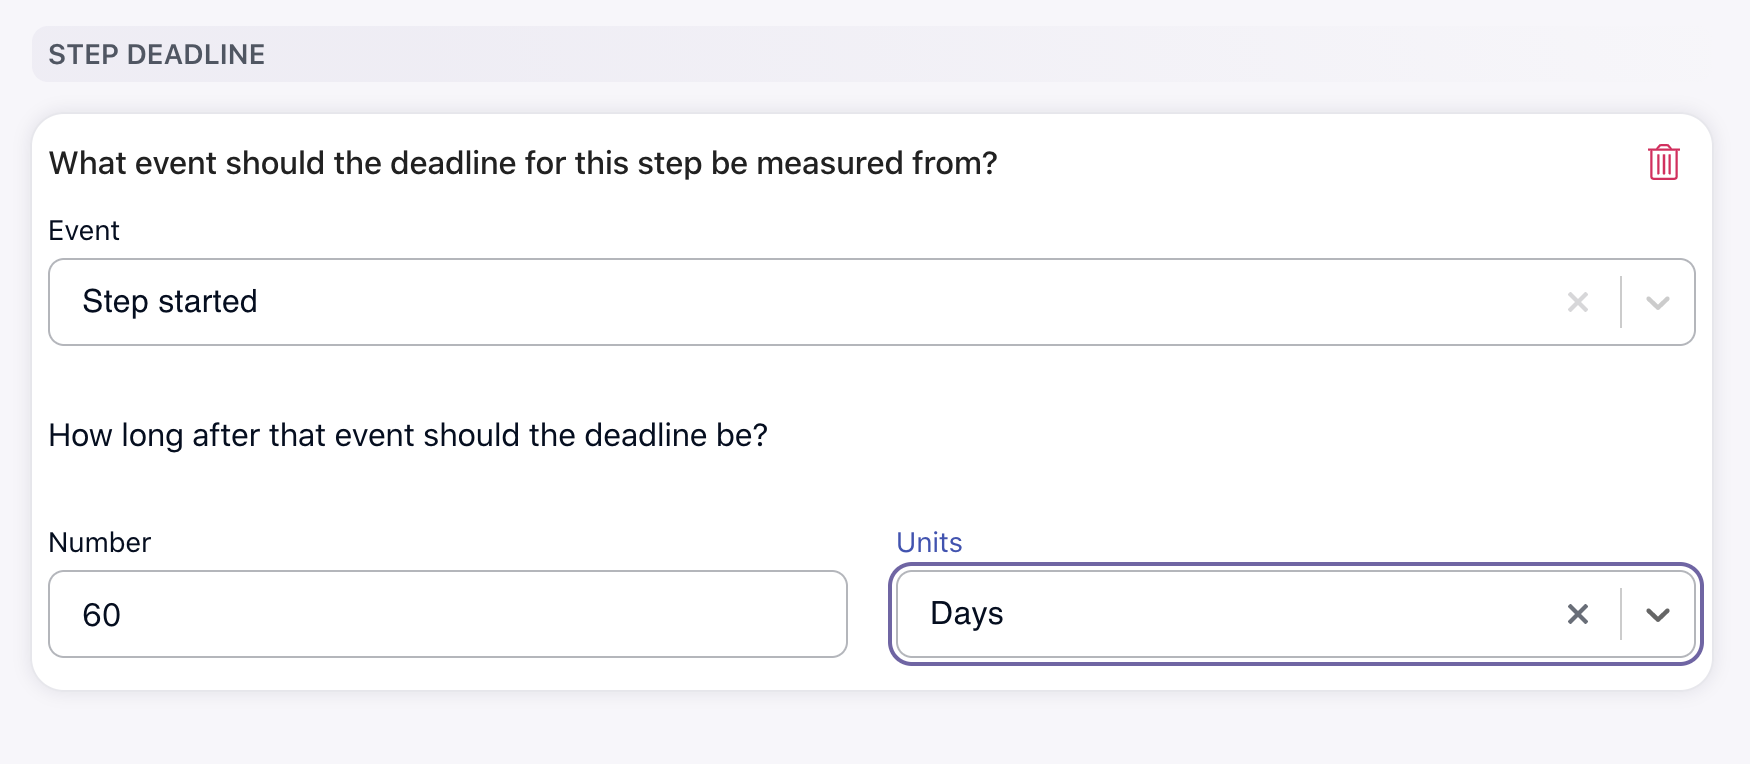Click the separator line in Event dropdown

tap(1621, 302)
